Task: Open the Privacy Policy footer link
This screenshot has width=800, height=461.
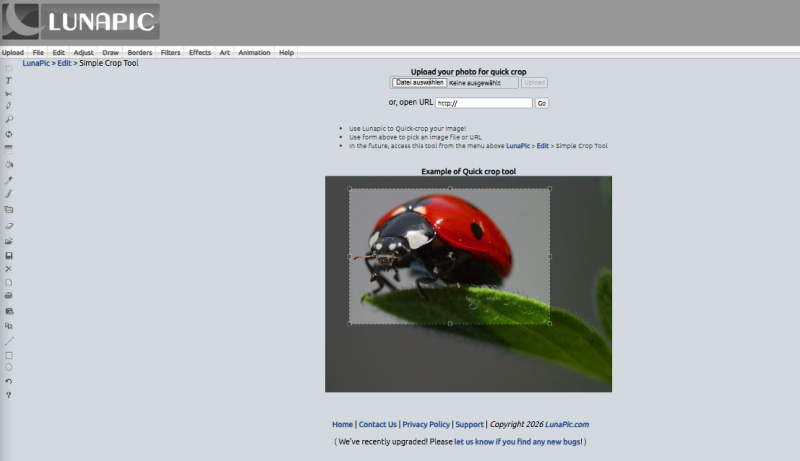Action: [426, 424]
